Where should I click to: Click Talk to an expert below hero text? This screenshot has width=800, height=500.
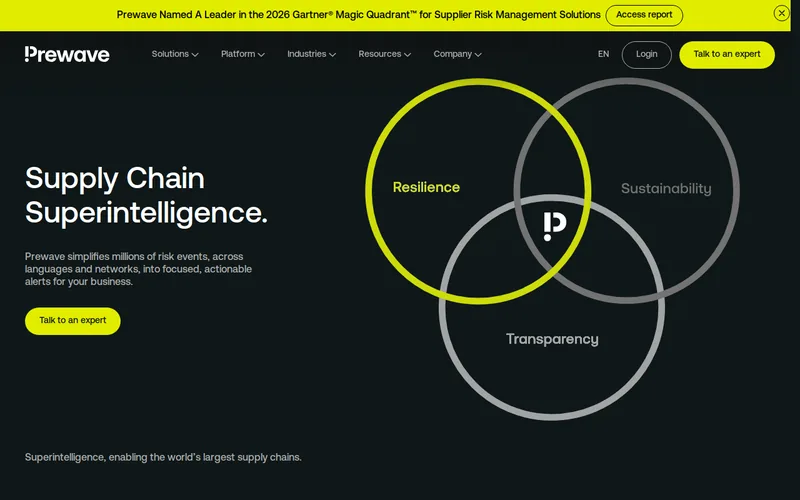tap(72, 321)
